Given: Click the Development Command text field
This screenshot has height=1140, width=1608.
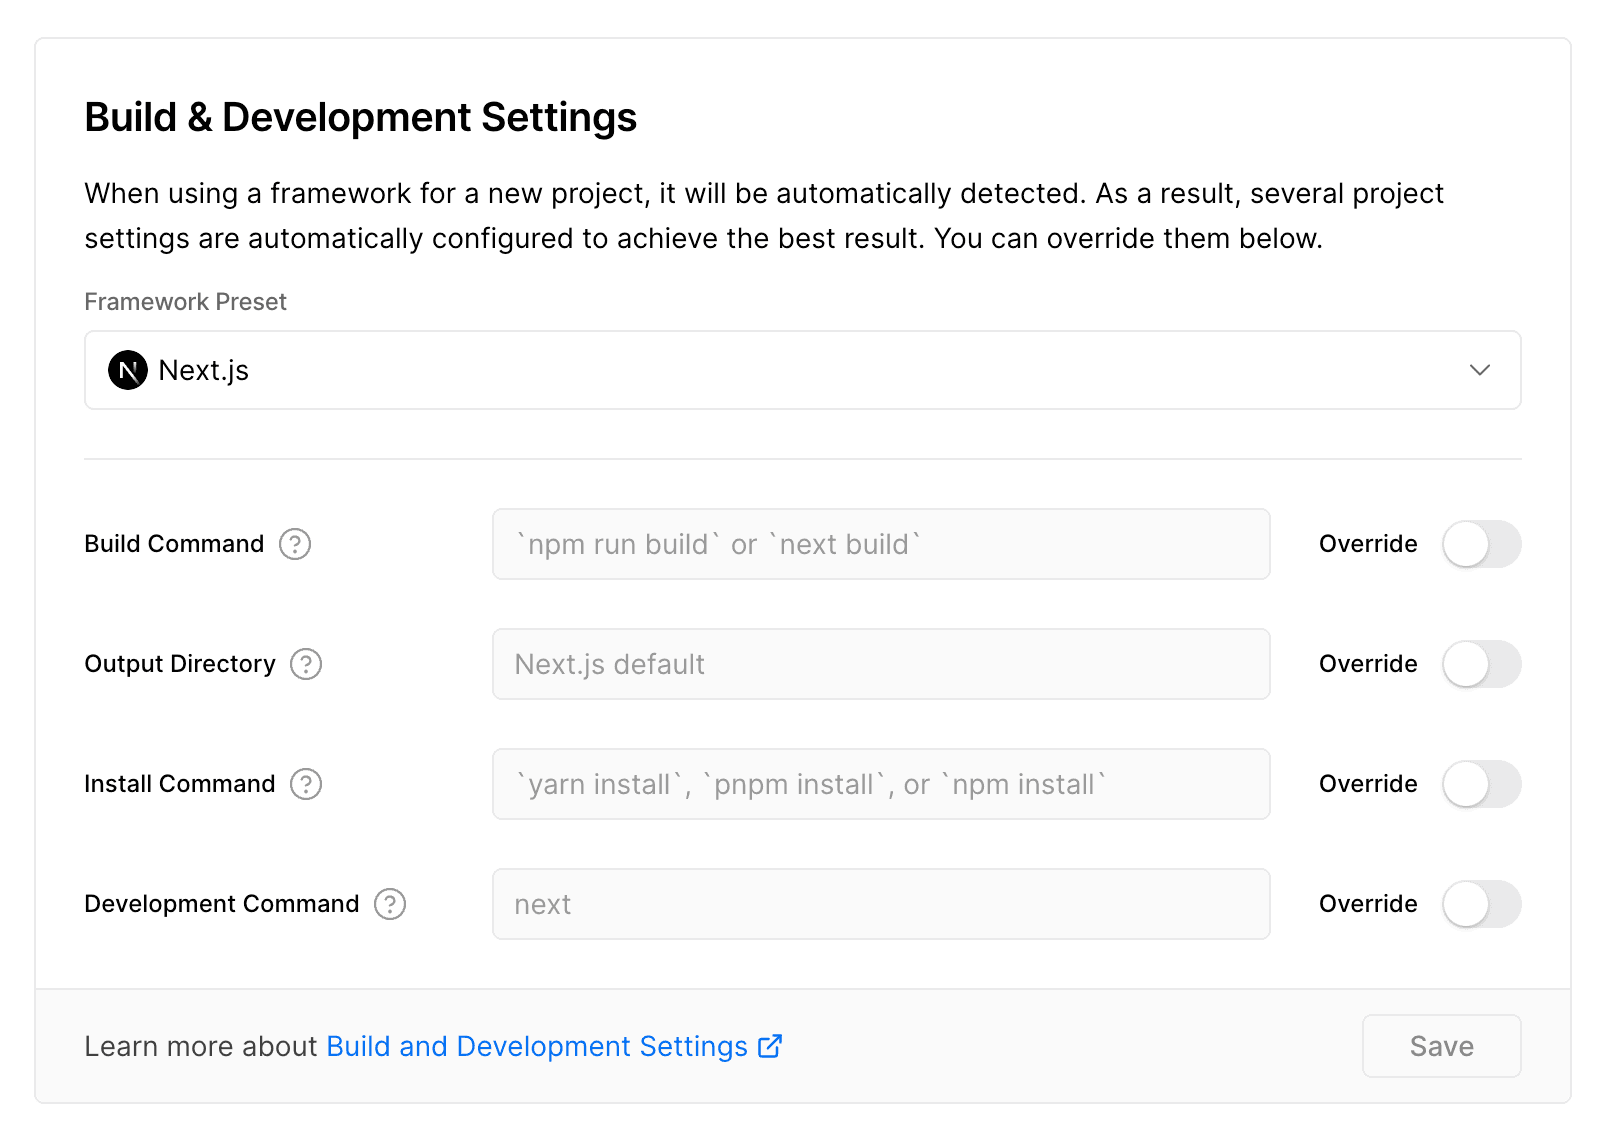Looking at the screenshot, I should coord(880,904).
